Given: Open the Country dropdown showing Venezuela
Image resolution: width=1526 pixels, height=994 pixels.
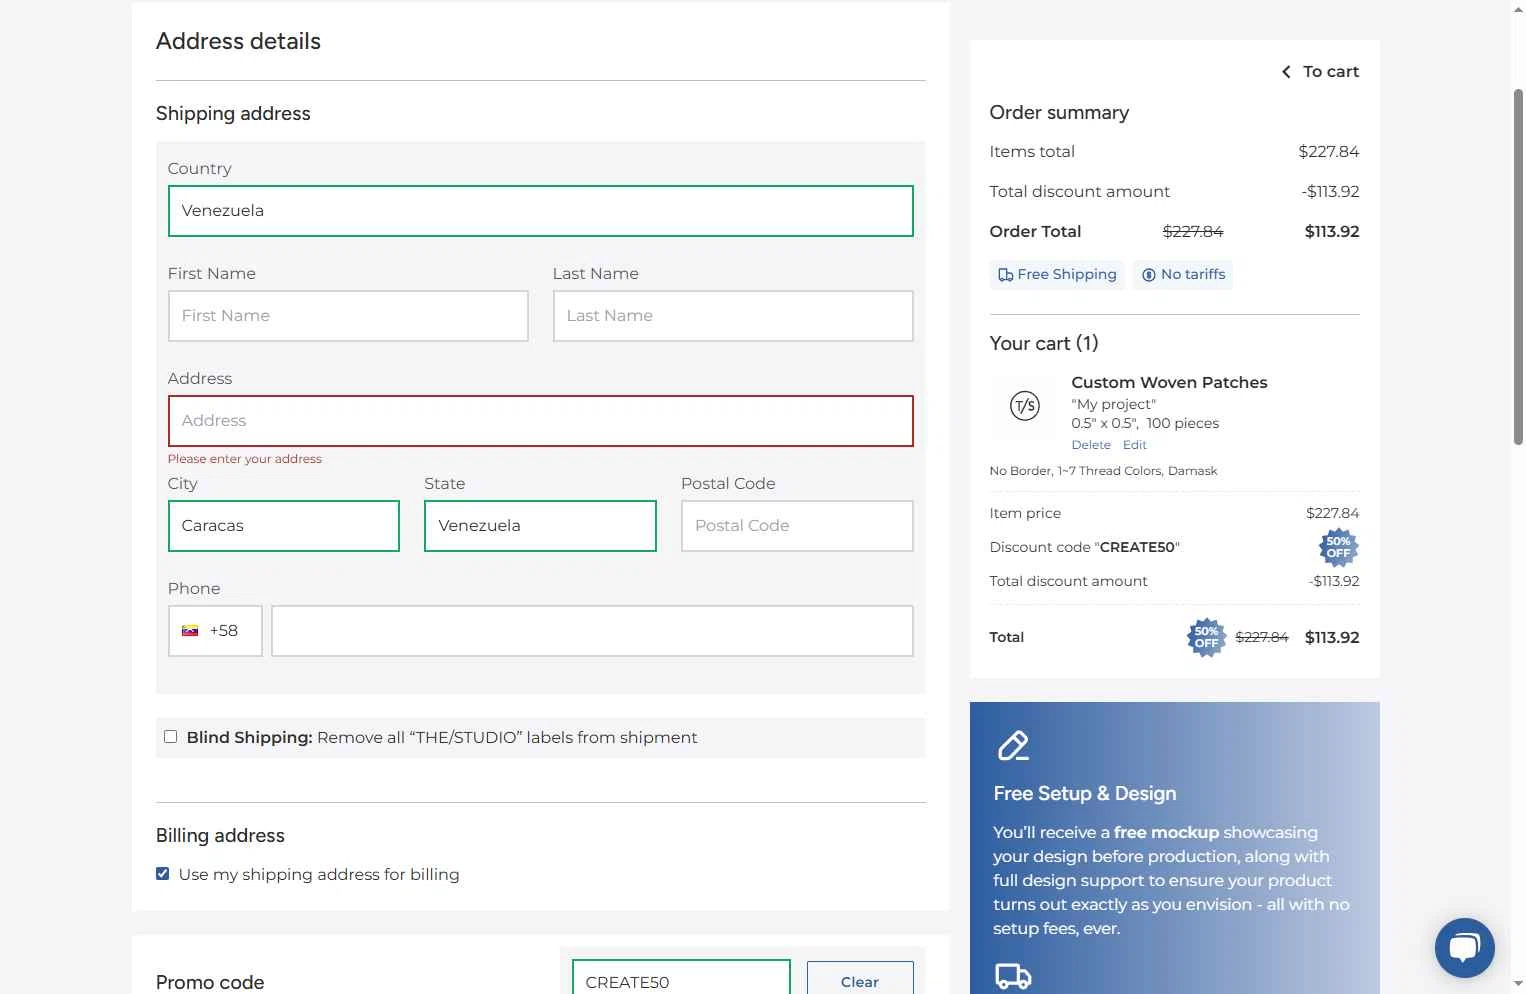Looking at the screenshot, I should [x=541, y=211].
